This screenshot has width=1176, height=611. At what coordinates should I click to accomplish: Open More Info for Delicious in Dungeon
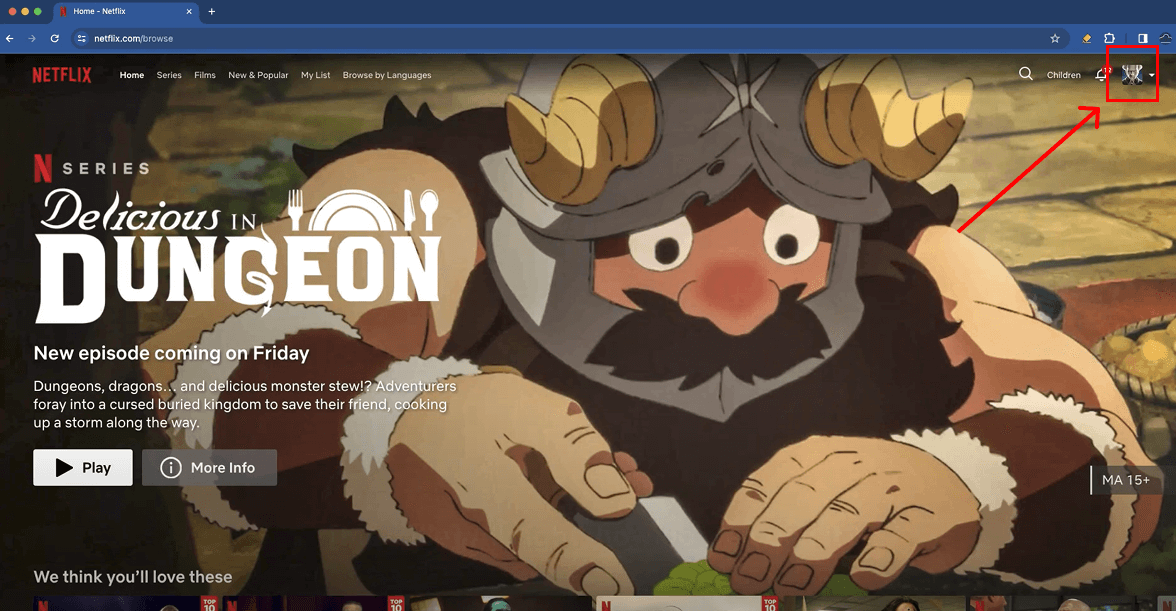point(209,467)
